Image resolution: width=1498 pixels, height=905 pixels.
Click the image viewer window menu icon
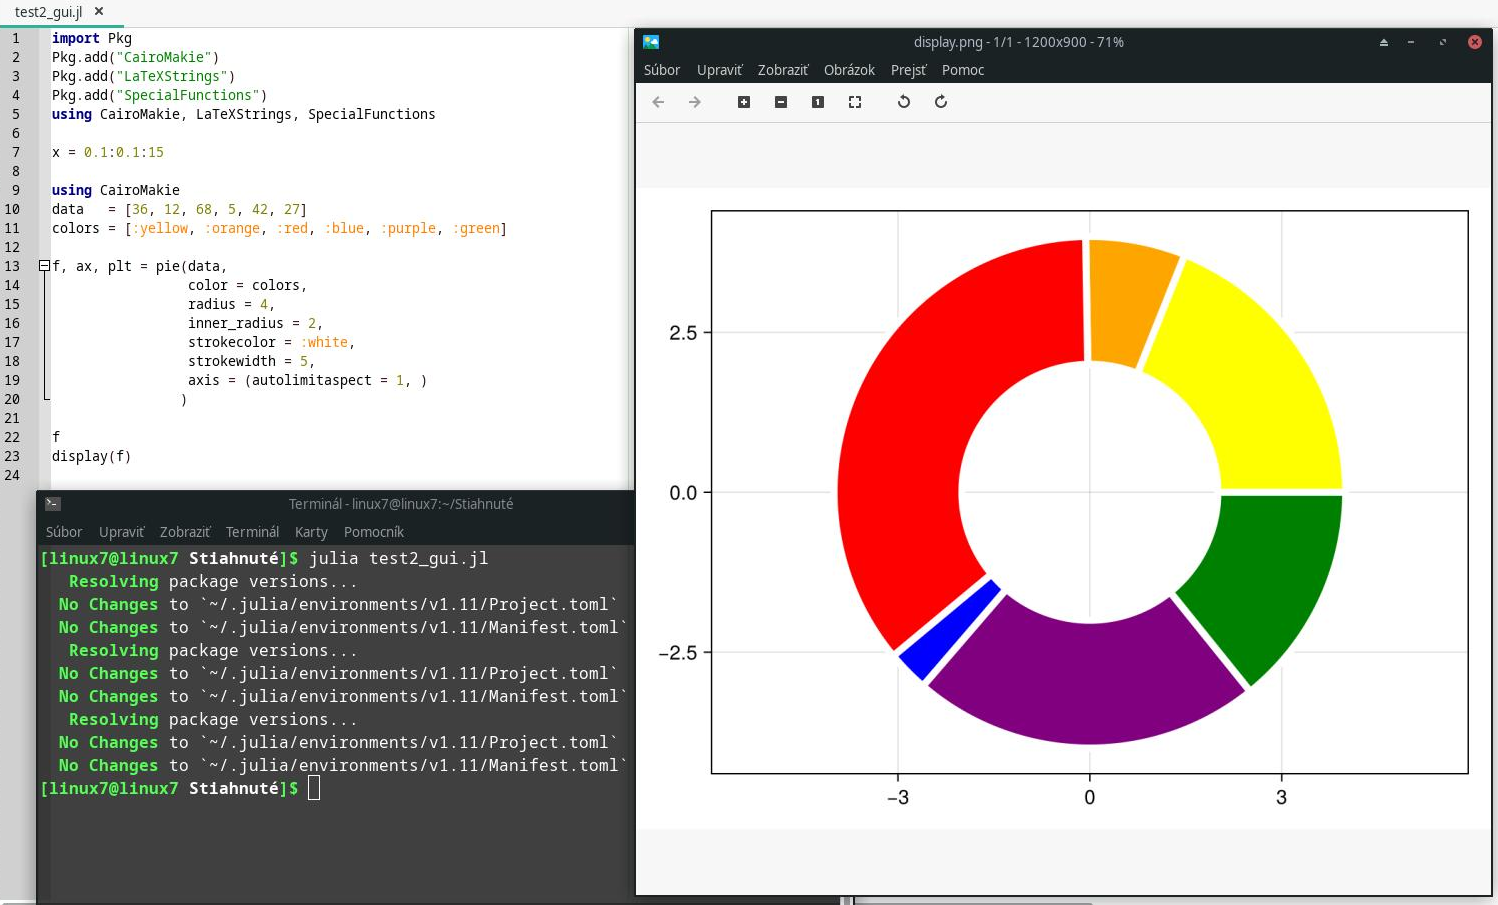click(x=651, y=42)
